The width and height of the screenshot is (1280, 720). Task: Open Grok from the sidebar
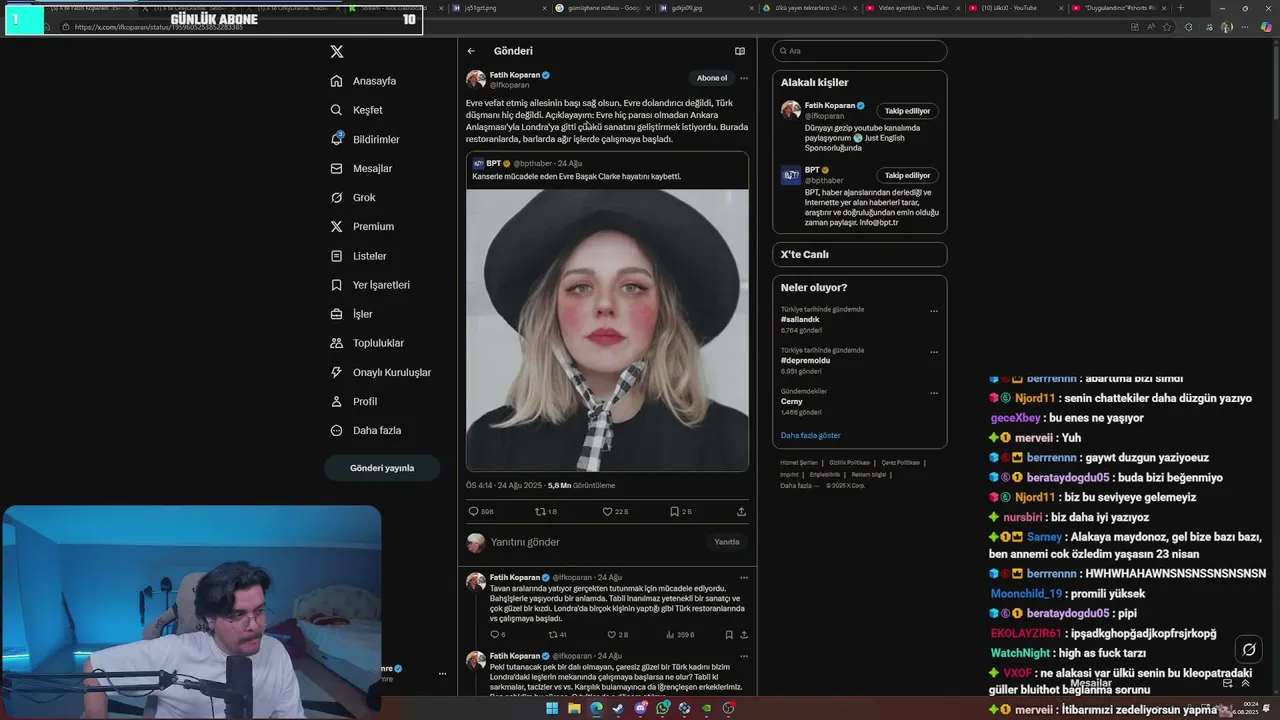(x=353, y=197)
